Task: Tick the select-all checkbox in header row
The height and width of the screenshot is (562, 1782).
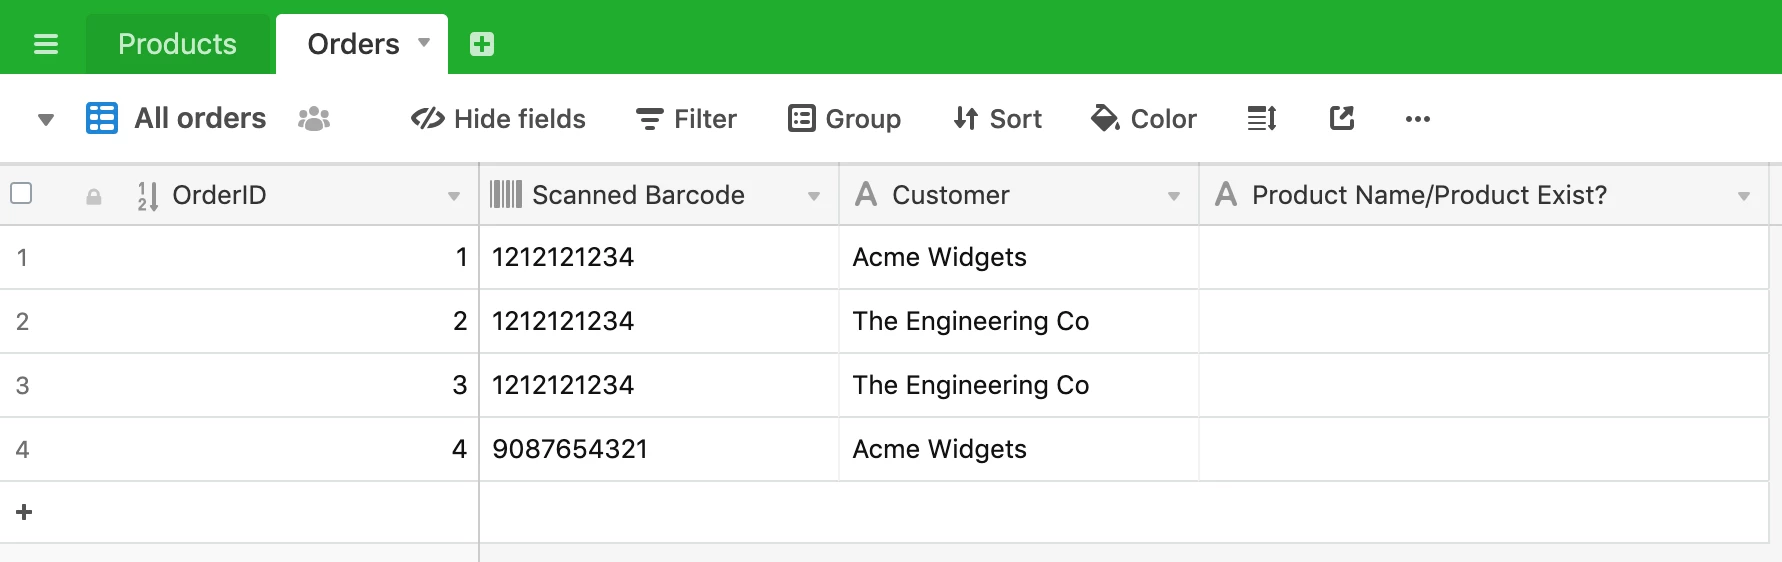Action: [21, 193]
